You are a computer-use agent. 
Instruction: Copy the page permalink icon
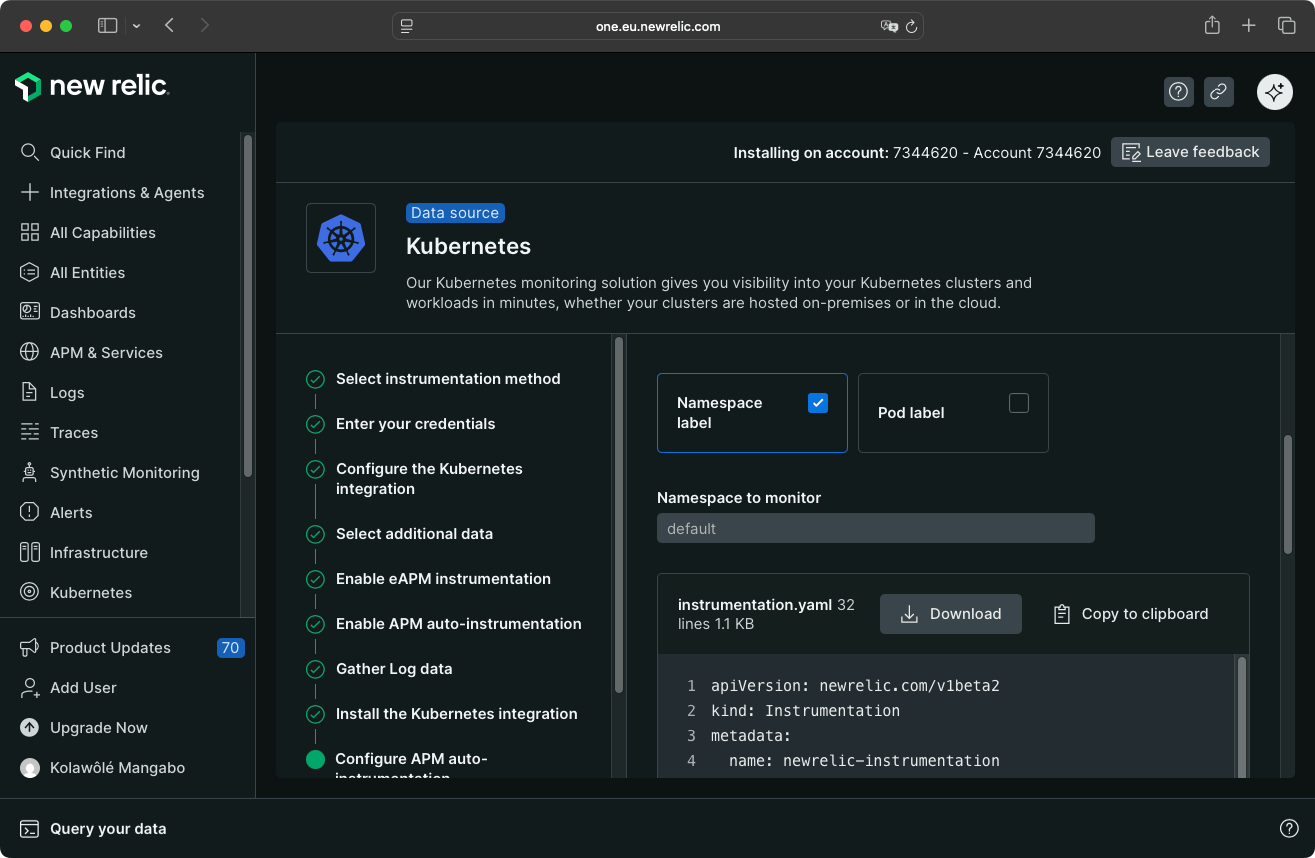tap(1218, 91)
